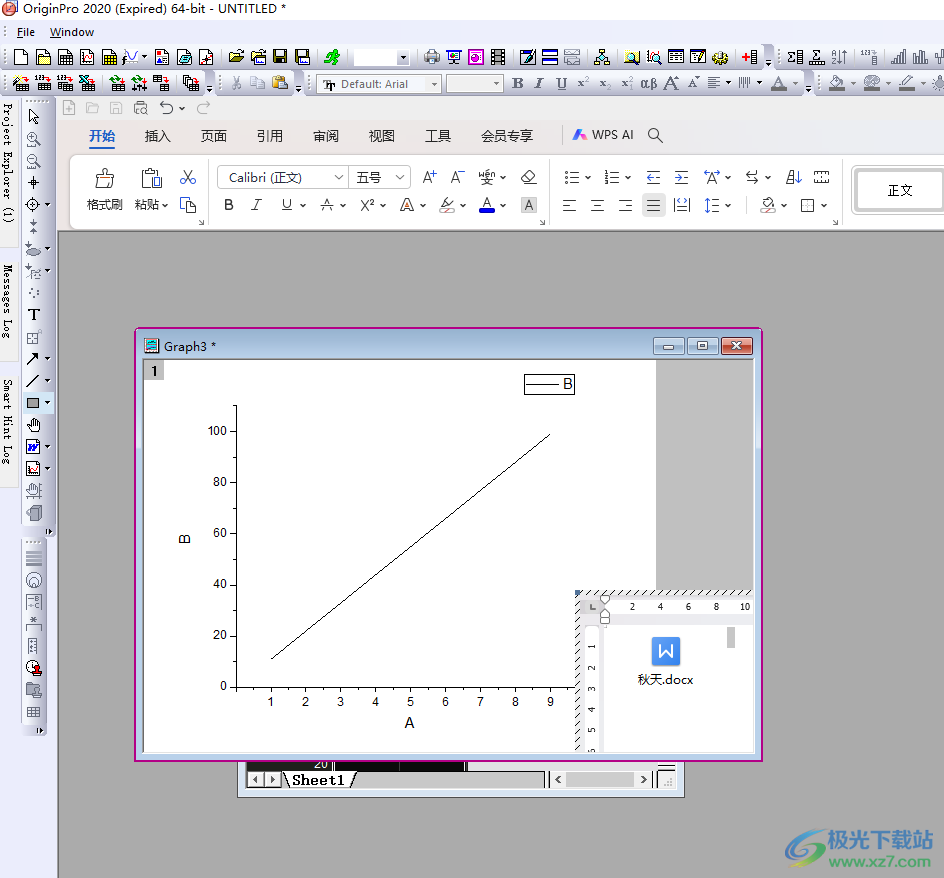Image resolution: width=944 pixels, height=878 pixels.
Task: Select the Text tool in left toolbar
Action: pos(33,314)
